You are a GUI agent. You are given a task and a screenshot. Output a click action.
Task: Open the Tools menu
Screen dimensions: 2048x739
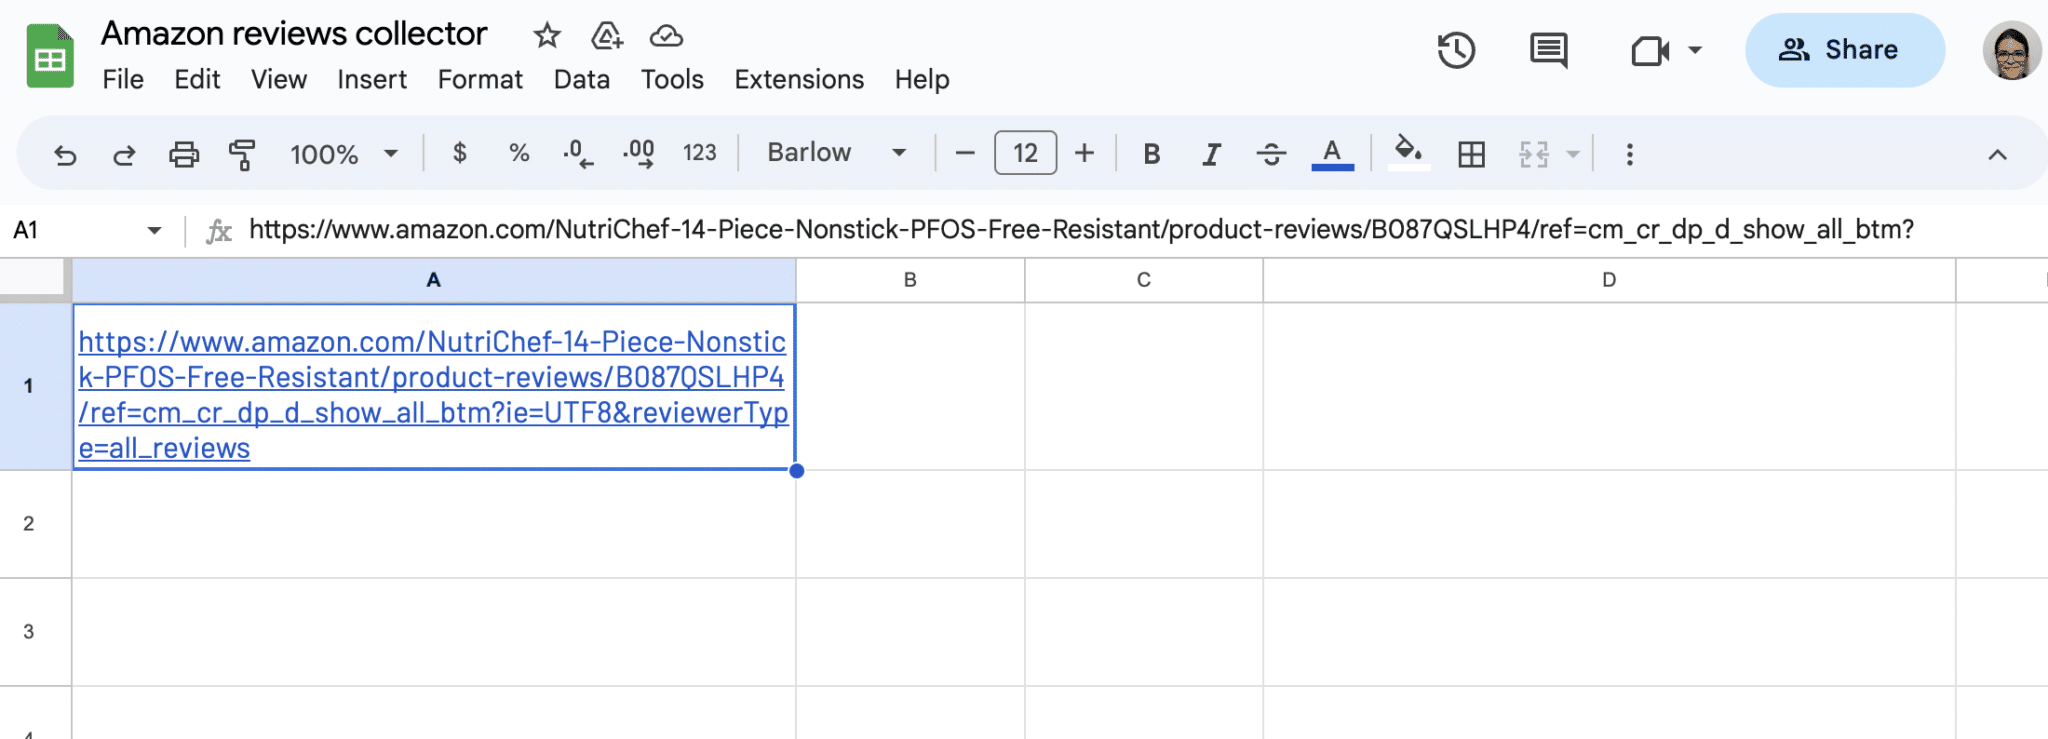pos(672,79)
